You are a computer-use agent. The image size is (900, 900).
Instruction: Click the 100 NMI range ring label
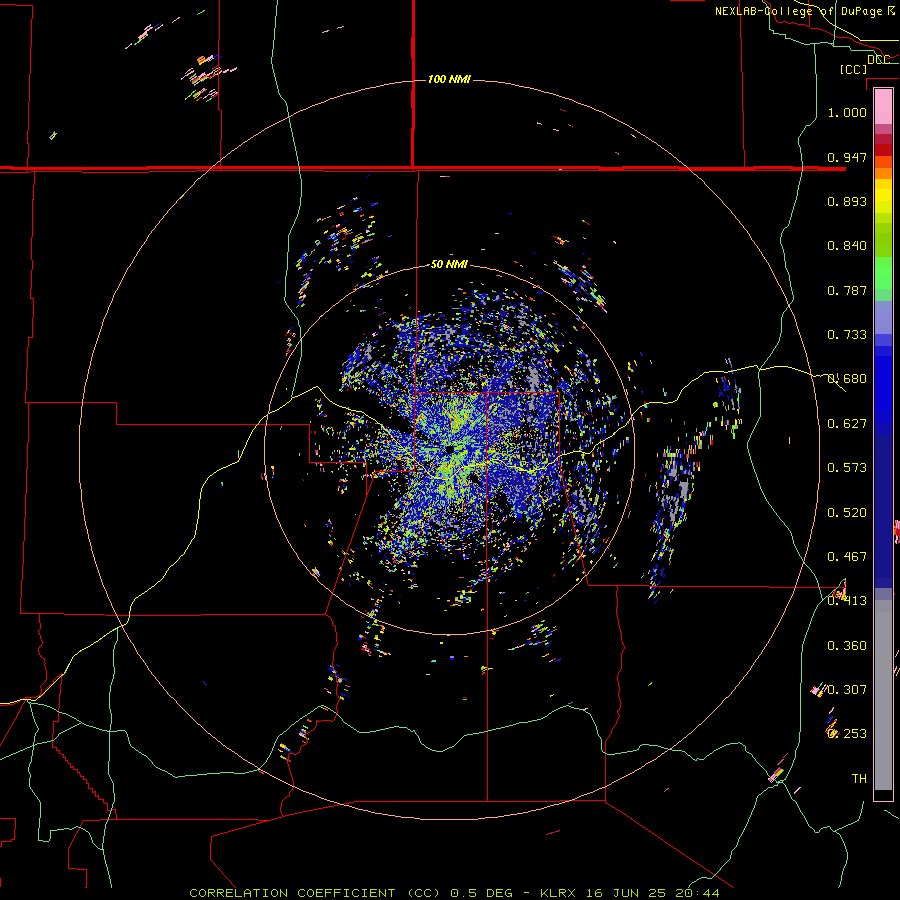tap(449, 79)
